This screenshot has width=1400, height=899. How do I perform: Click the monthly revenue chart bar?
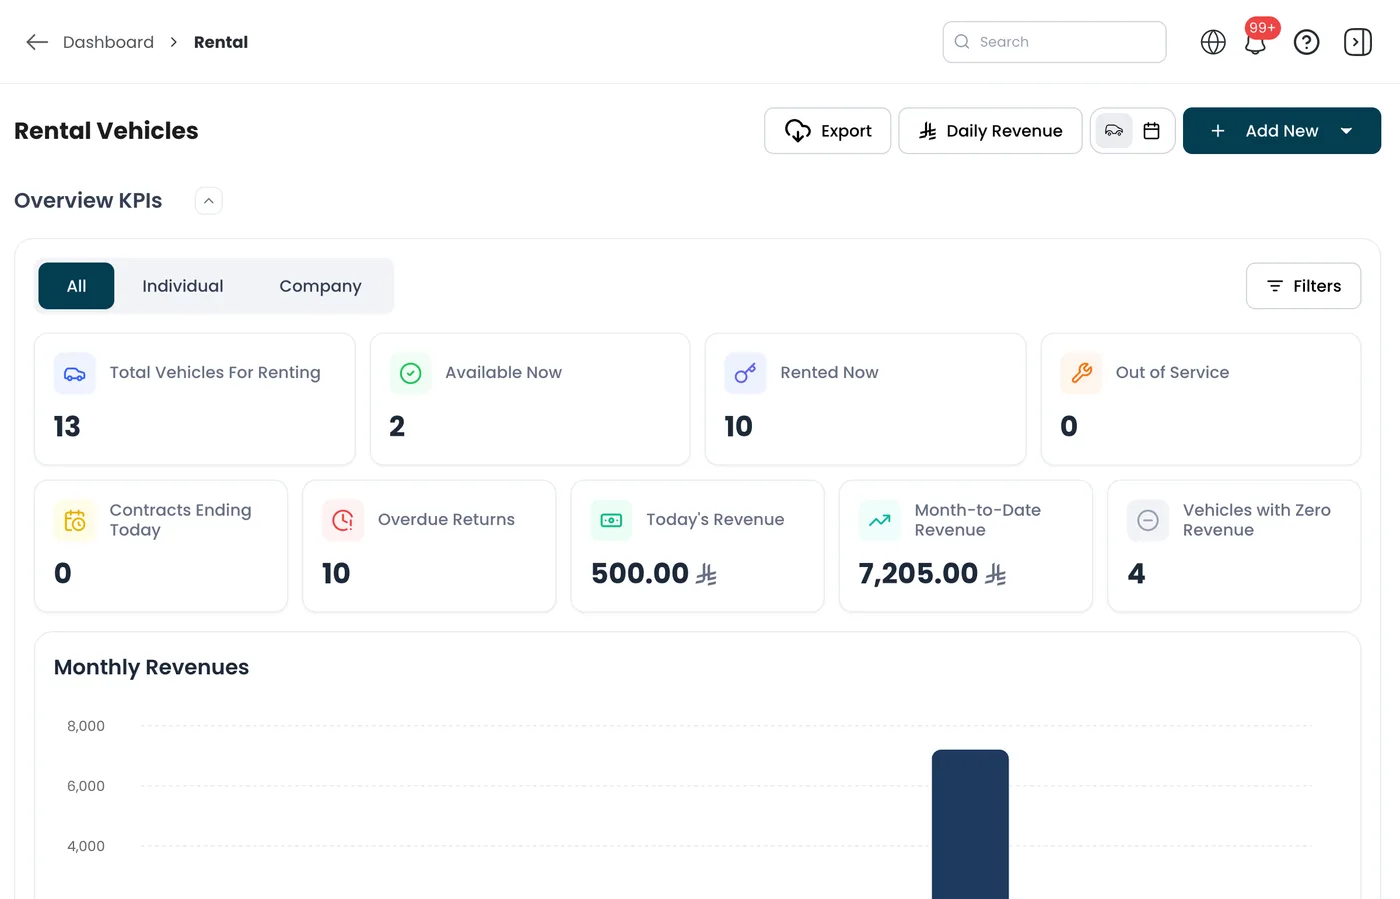(970, 824)
